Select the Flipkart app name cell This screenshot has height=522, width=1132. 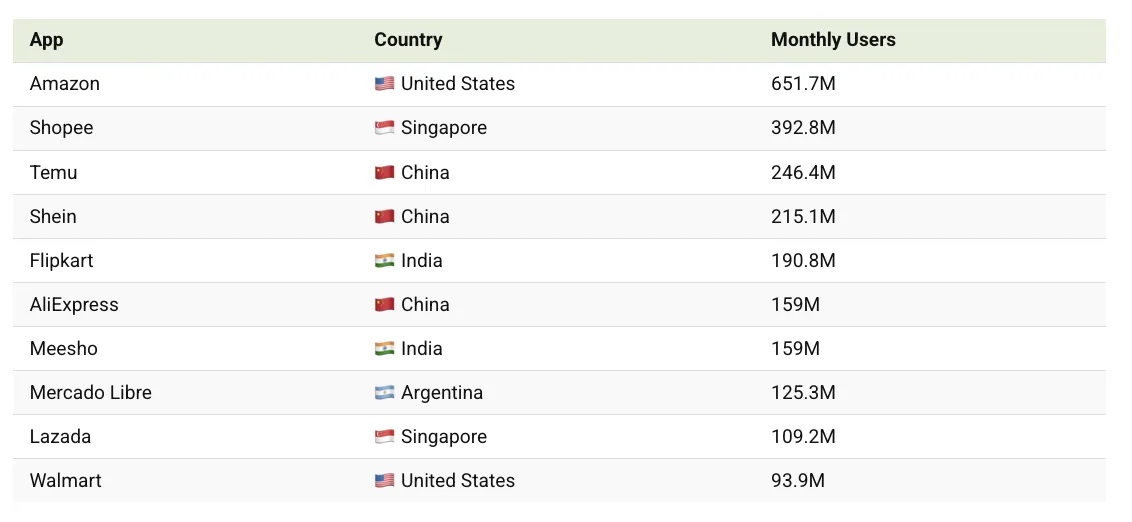coord(61,260)
